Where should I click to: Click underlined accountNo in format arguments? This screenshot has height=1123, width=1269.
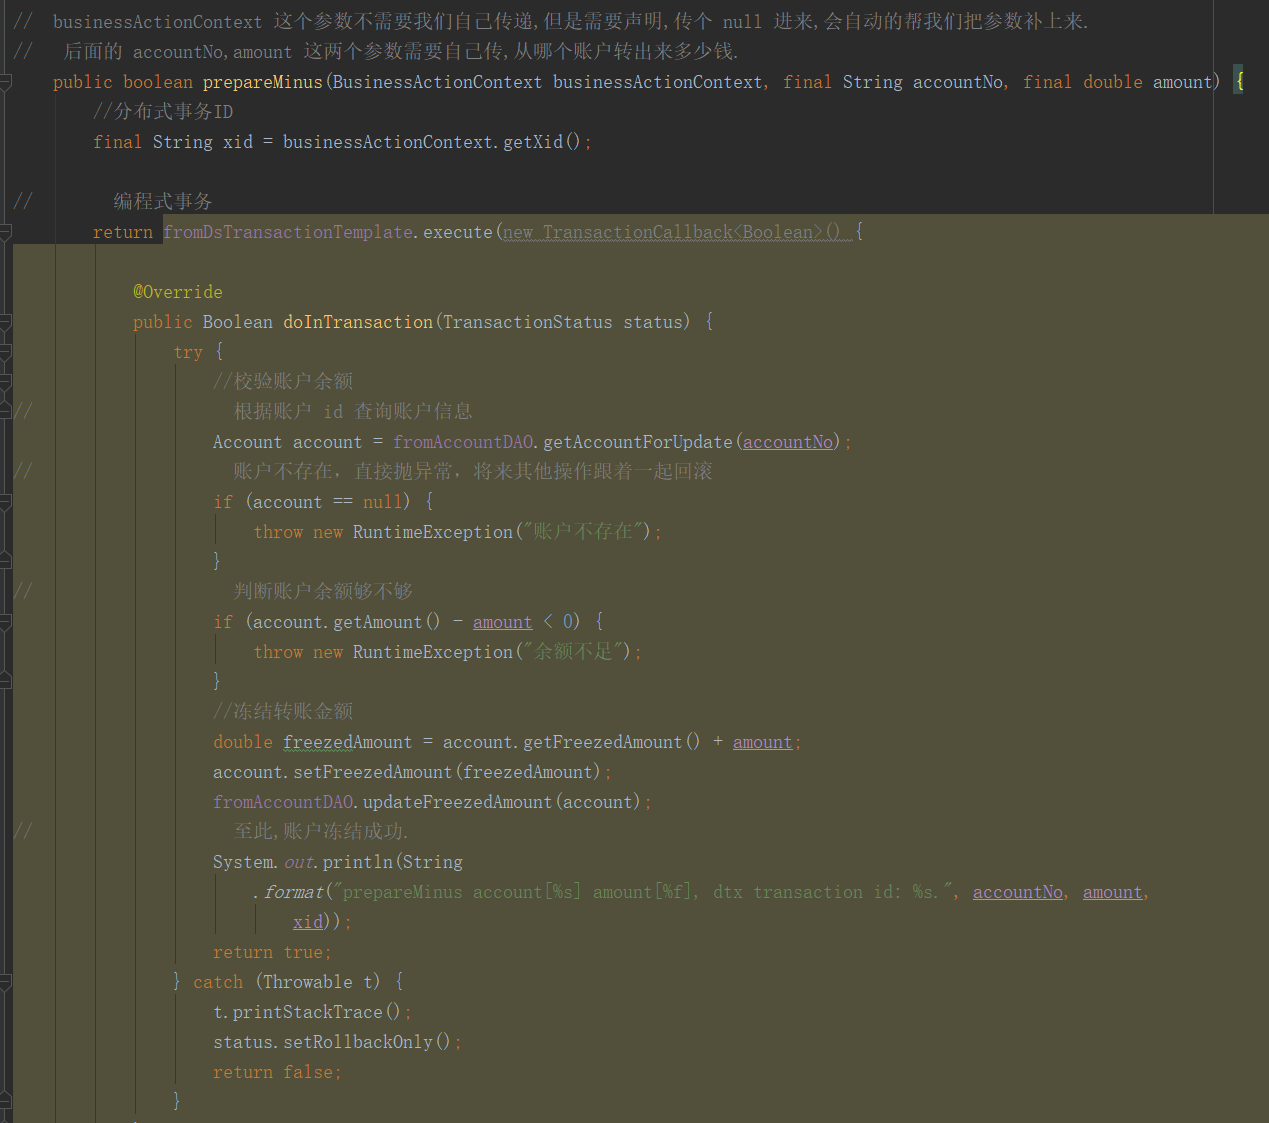point(1018,892)
